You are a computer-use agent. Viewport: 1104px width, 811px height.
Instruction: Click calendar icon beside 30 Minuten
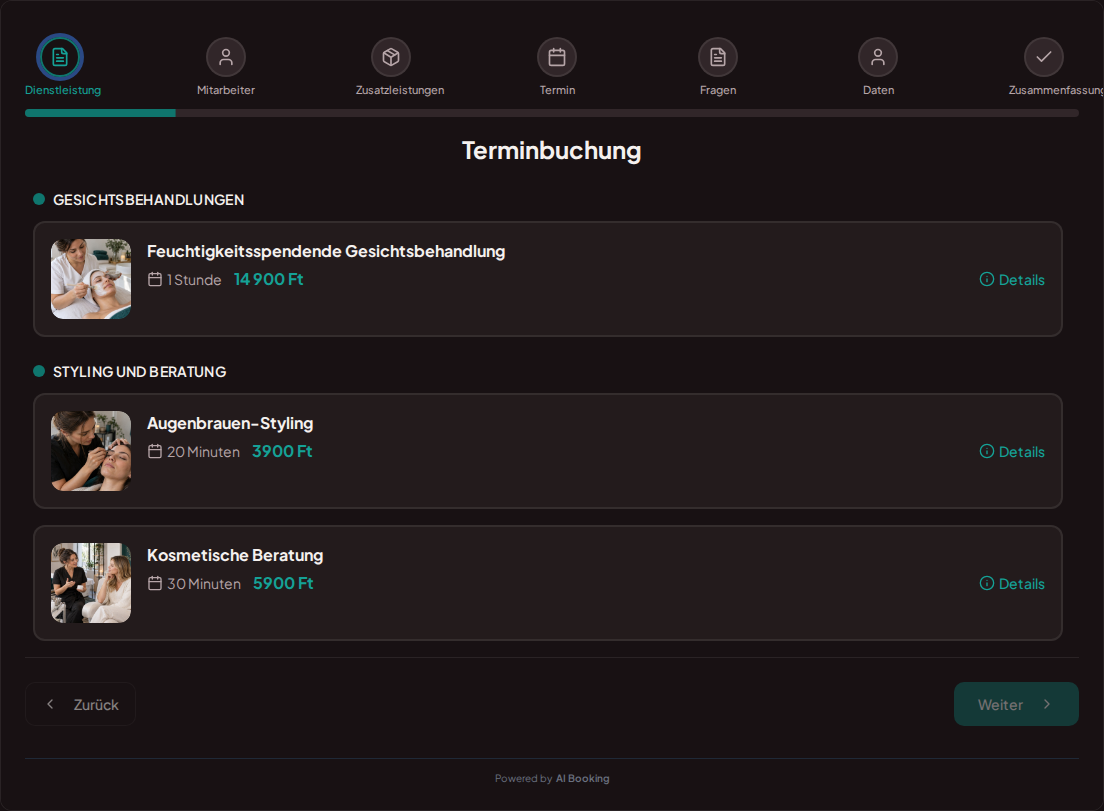[x=155, y=584]
